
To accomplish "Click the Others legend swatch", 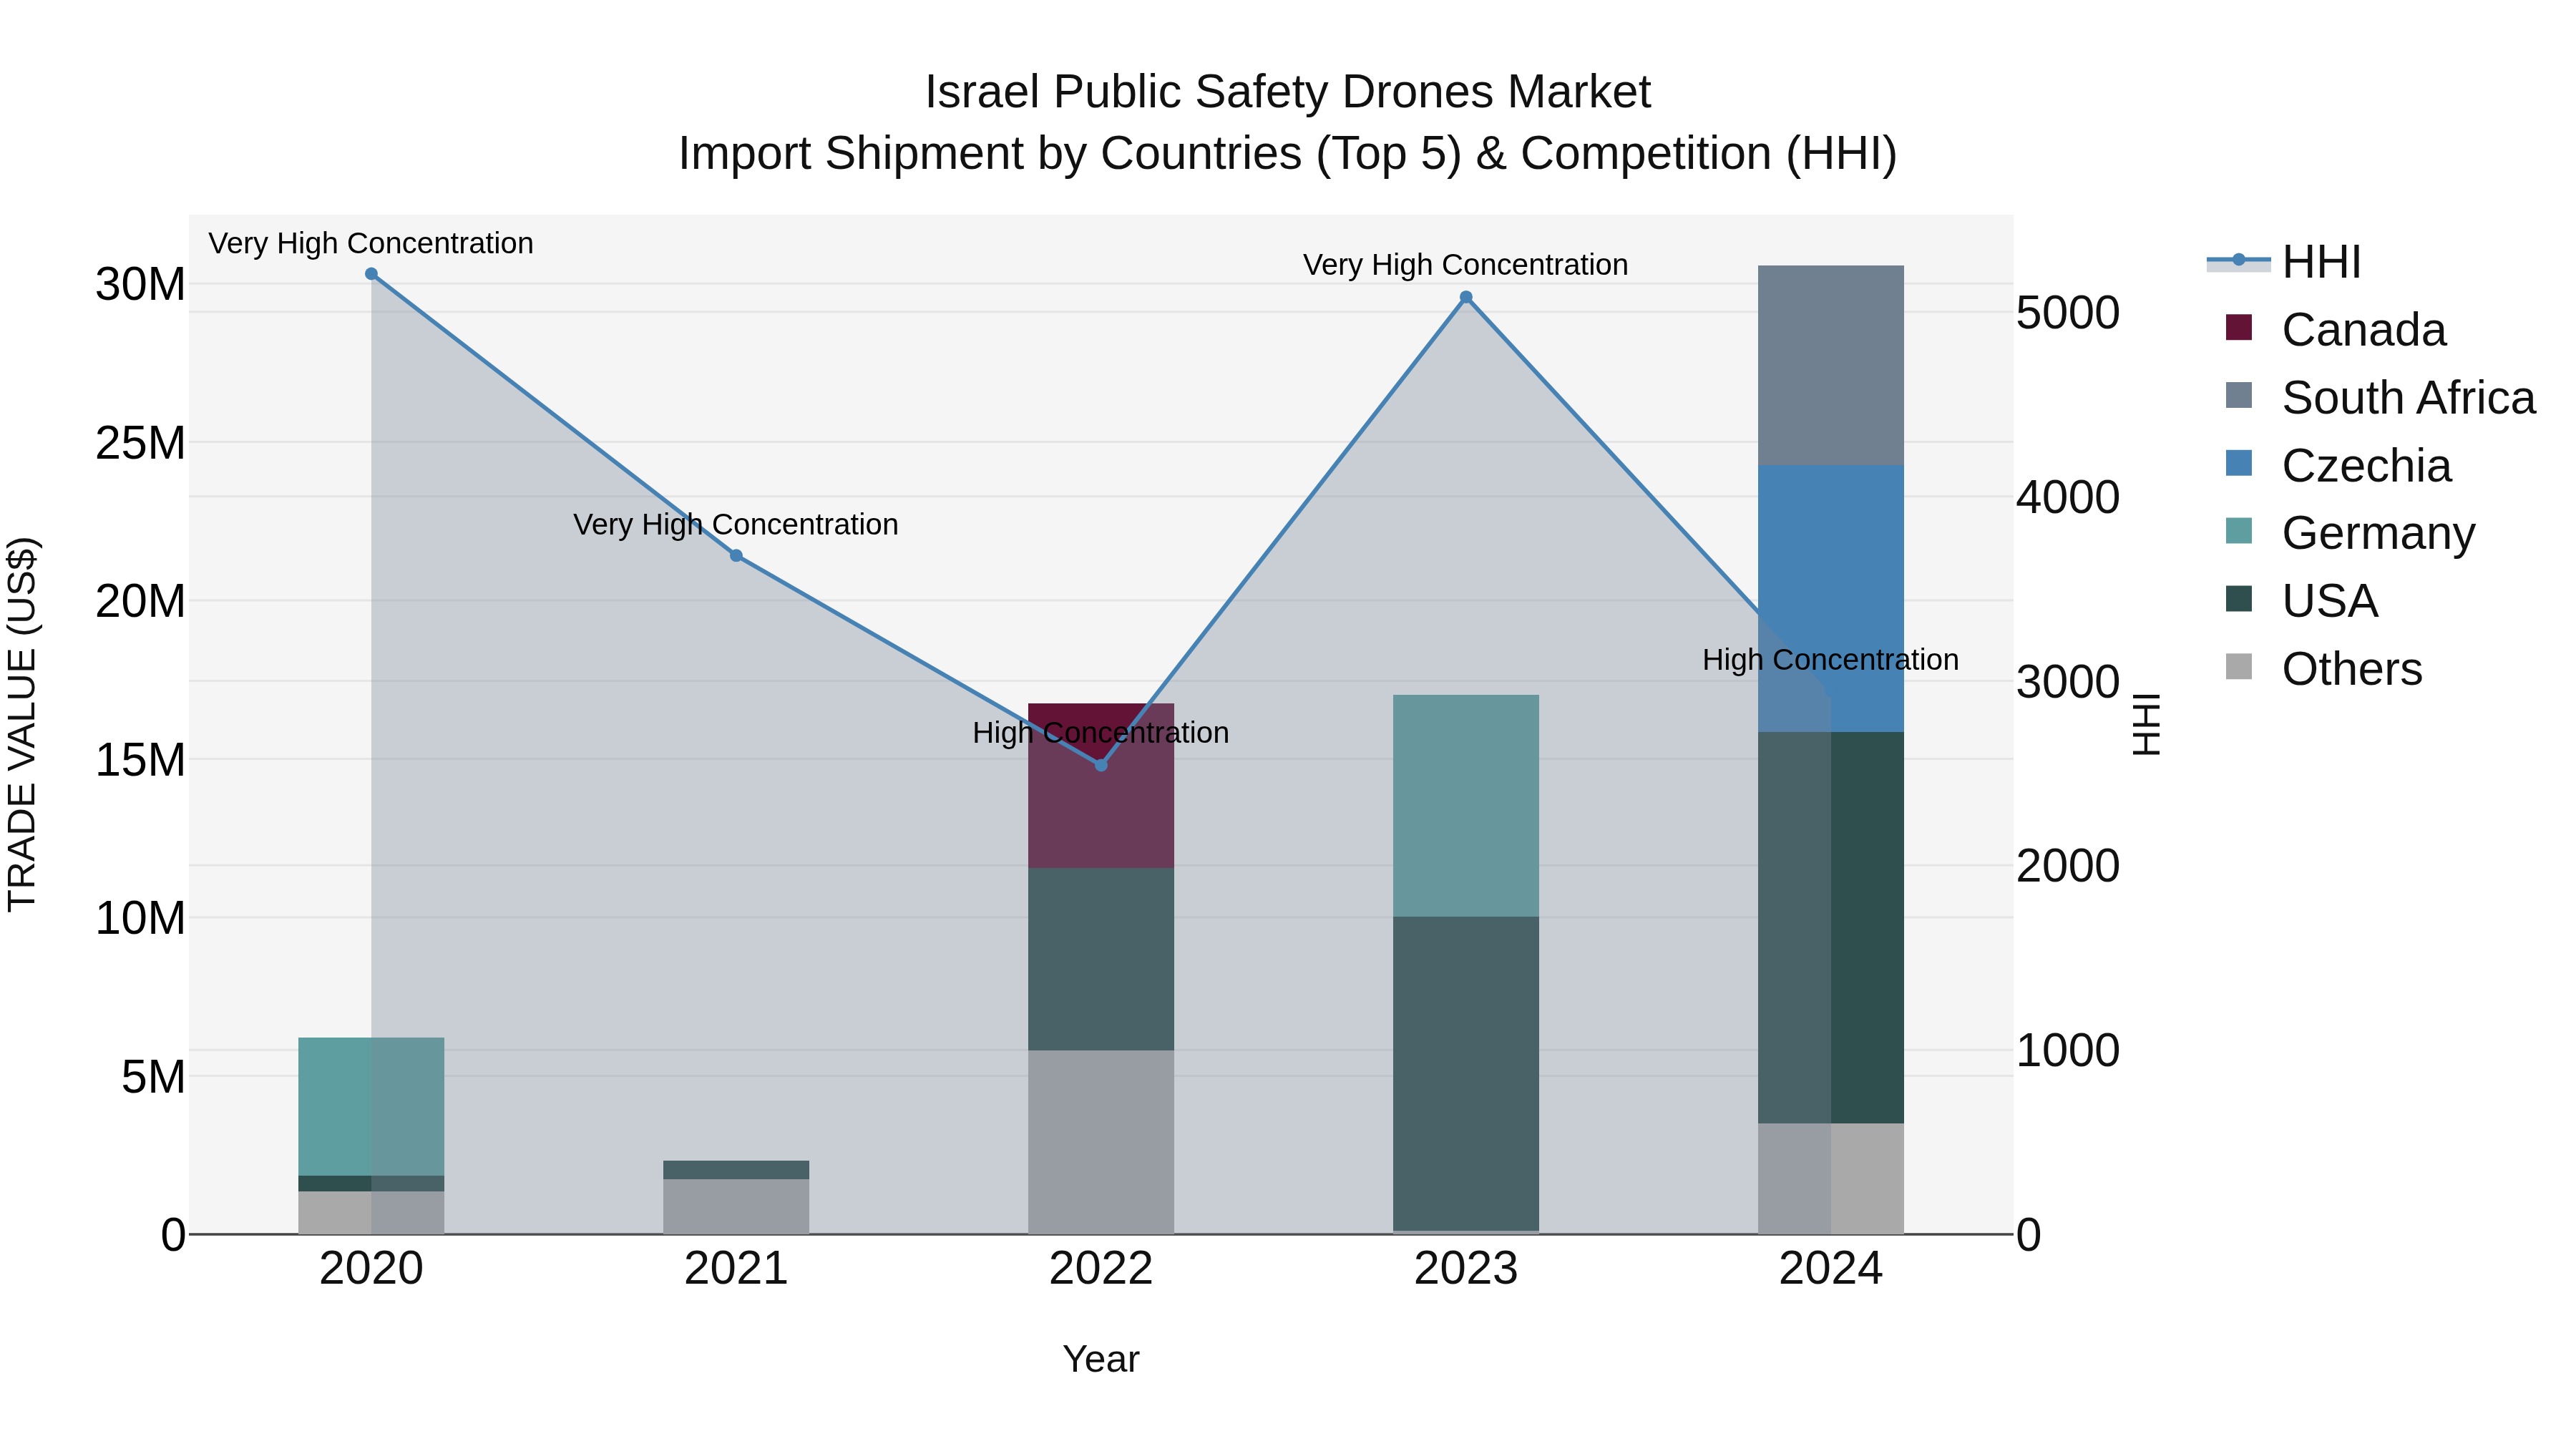I will point(2239,667).
